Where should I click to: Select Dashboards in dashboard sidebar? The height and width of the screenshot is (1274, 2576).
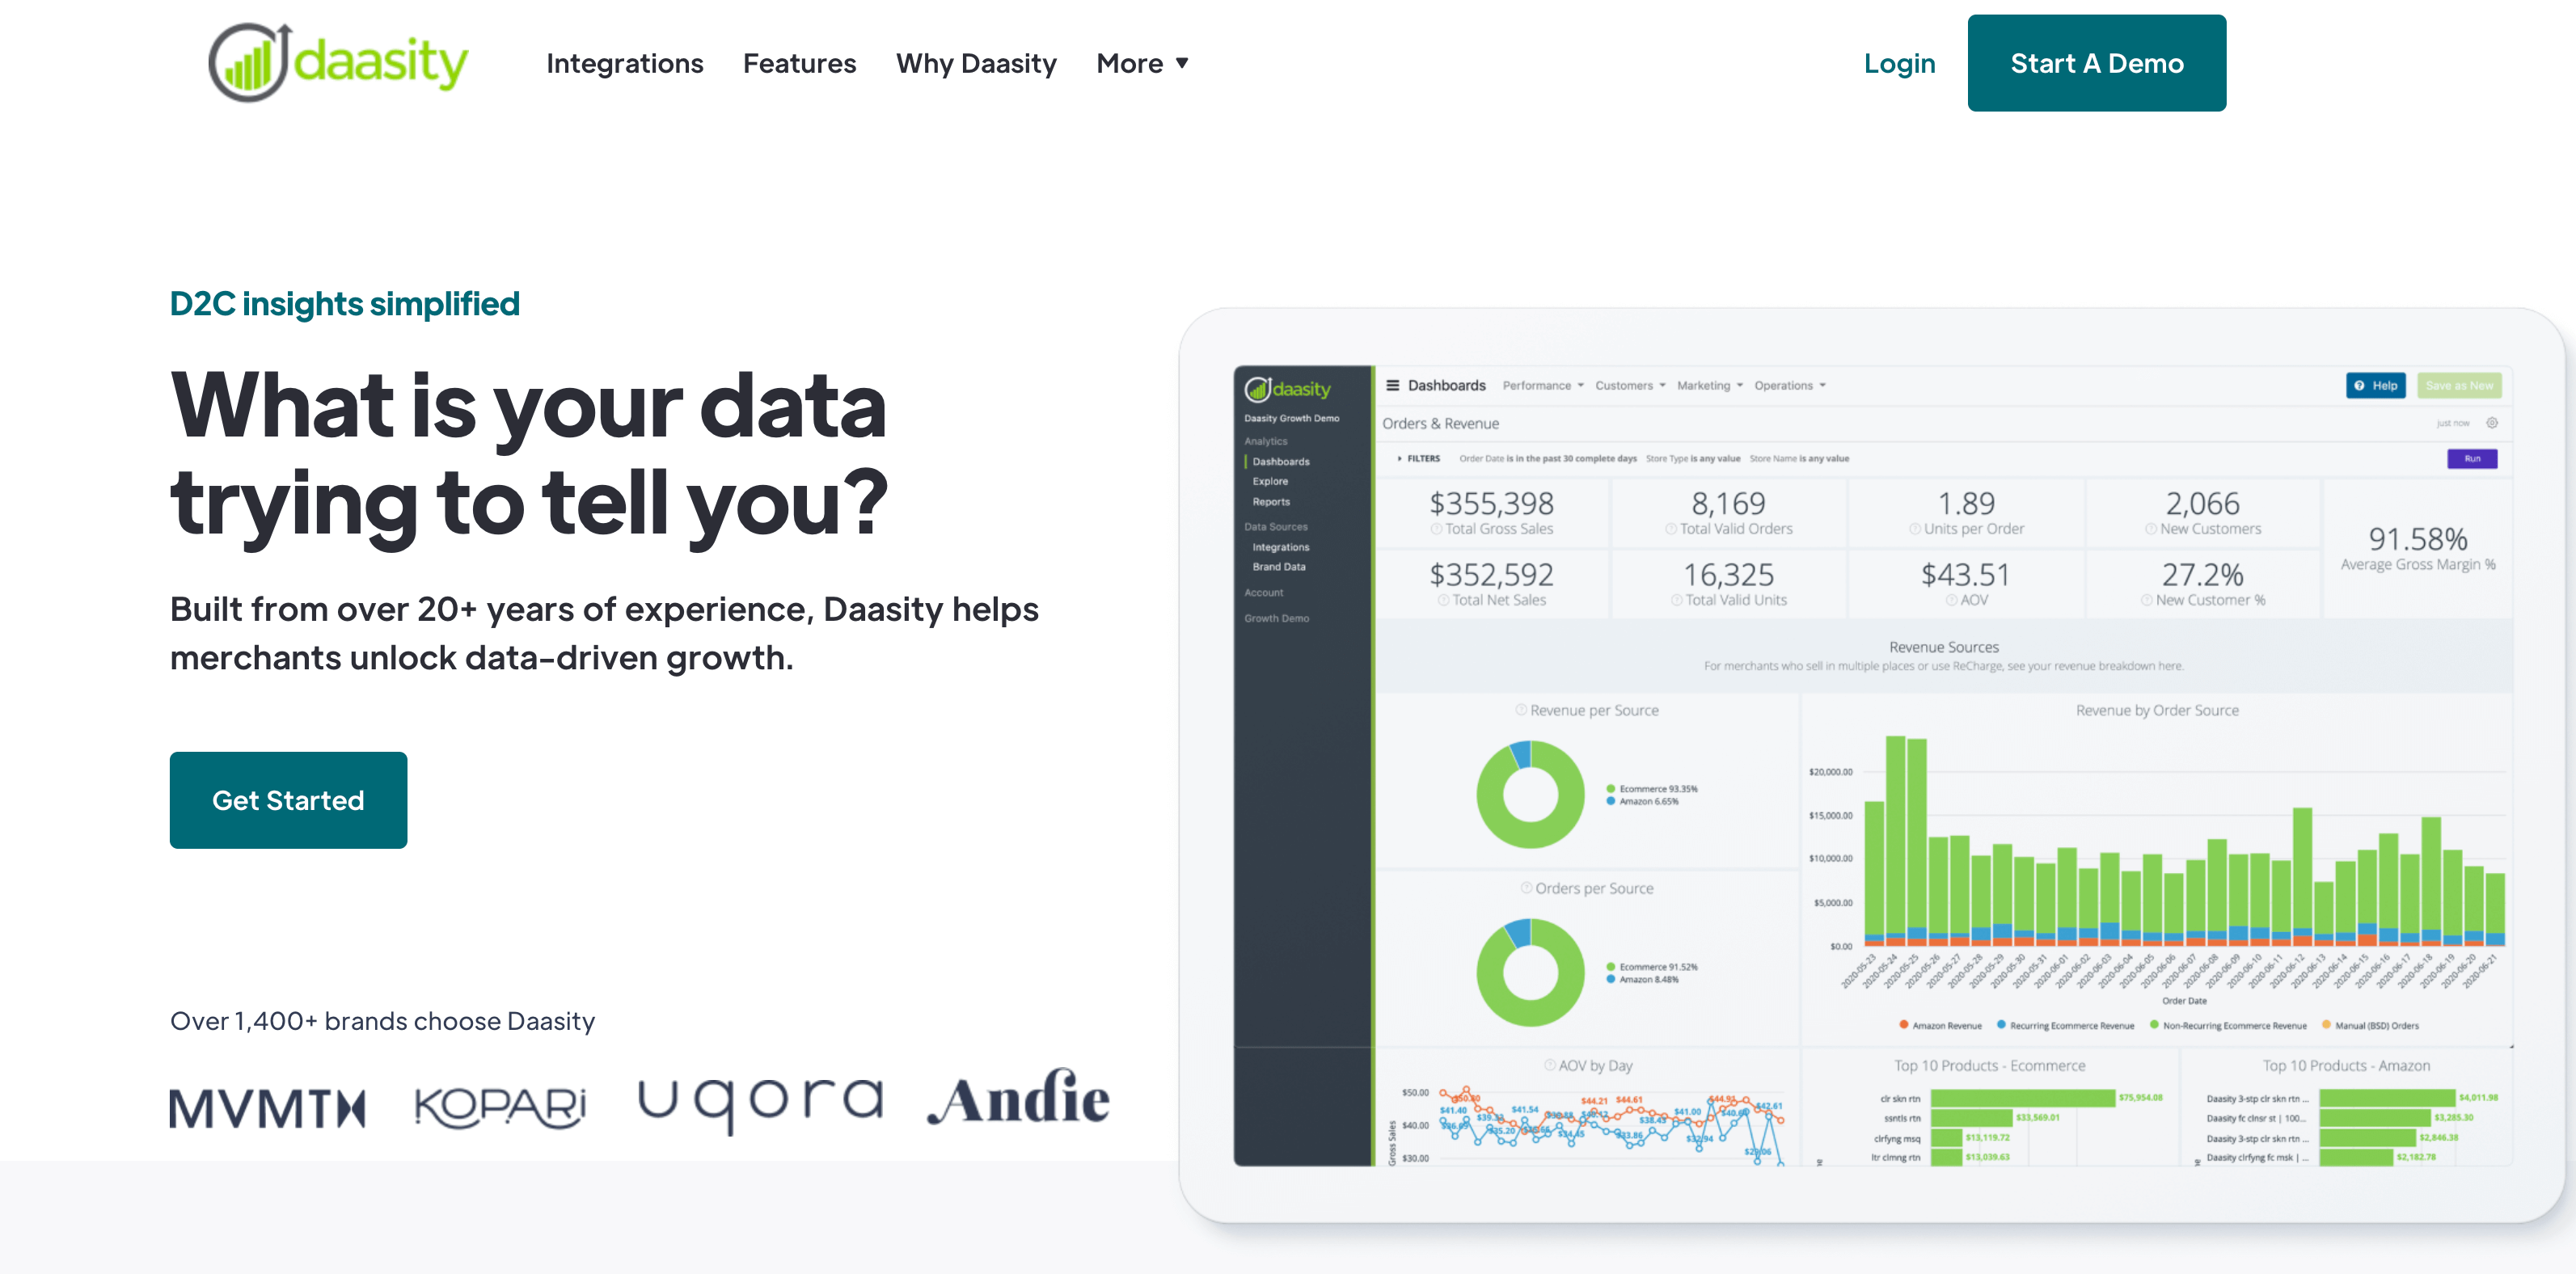click(x=1281, y=462)
